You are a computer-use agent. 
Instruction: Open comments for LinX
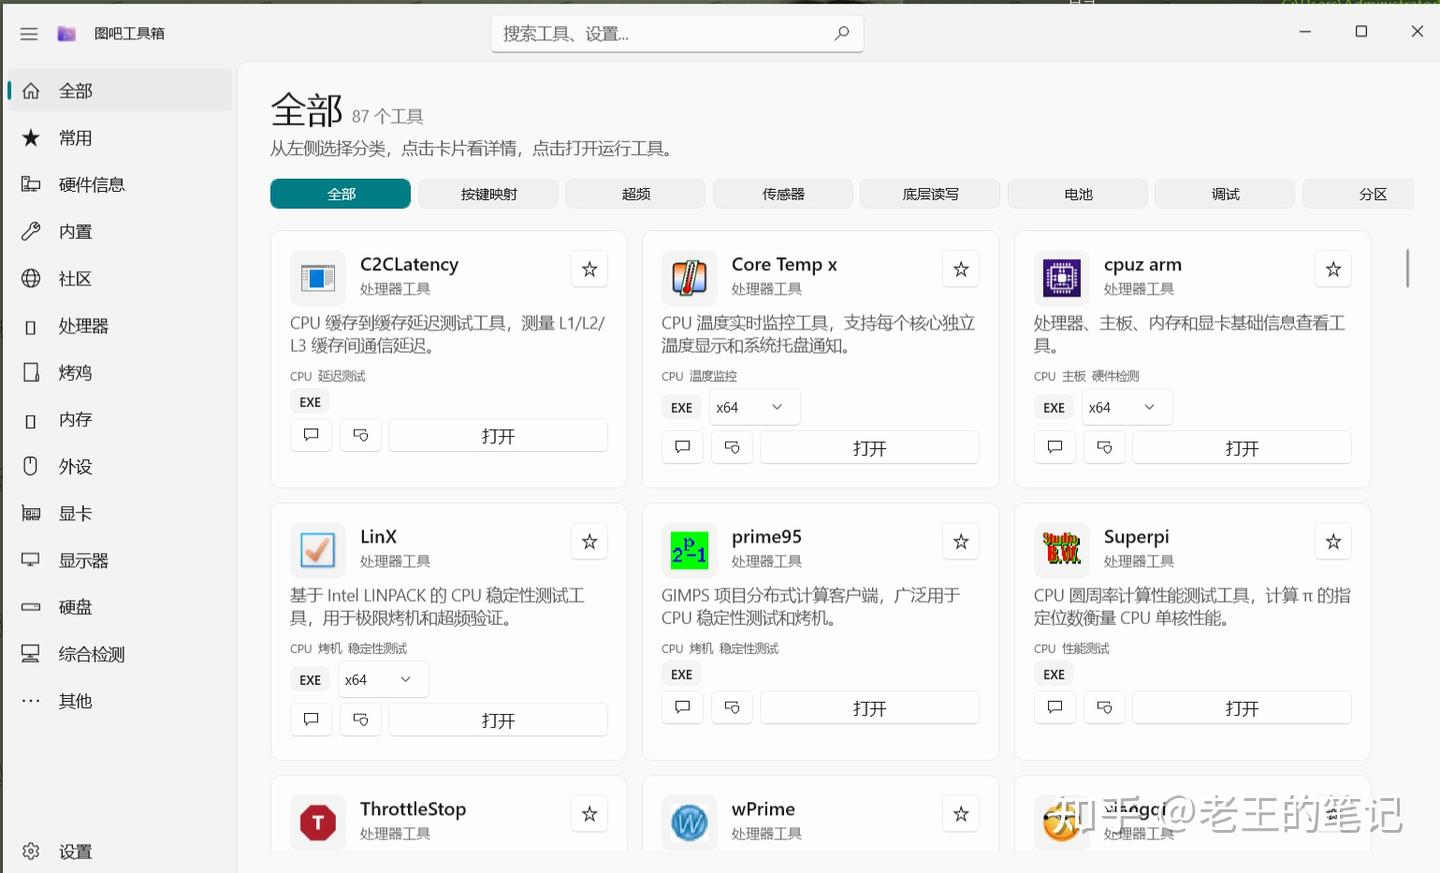311,720
